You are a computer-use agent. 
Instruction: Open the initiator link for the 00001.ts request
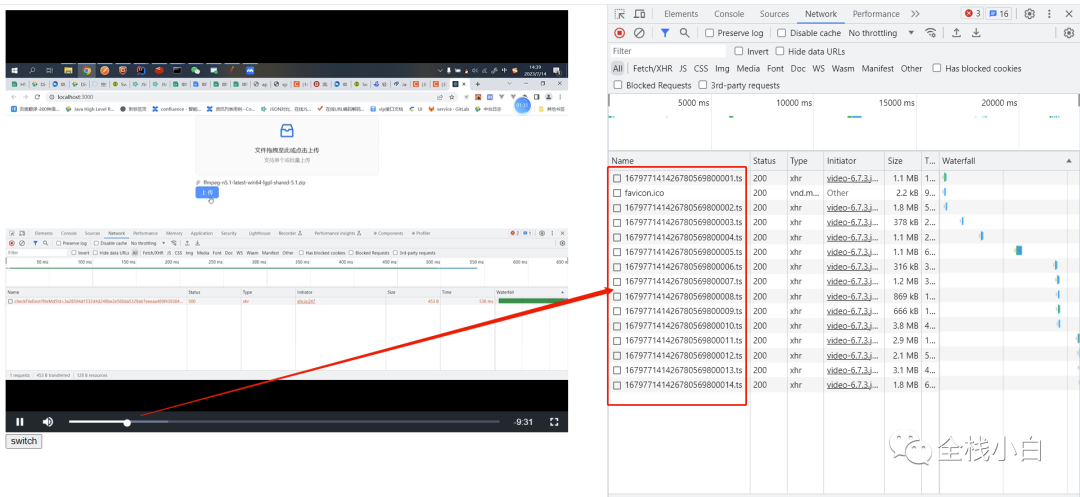pos(853,178)
